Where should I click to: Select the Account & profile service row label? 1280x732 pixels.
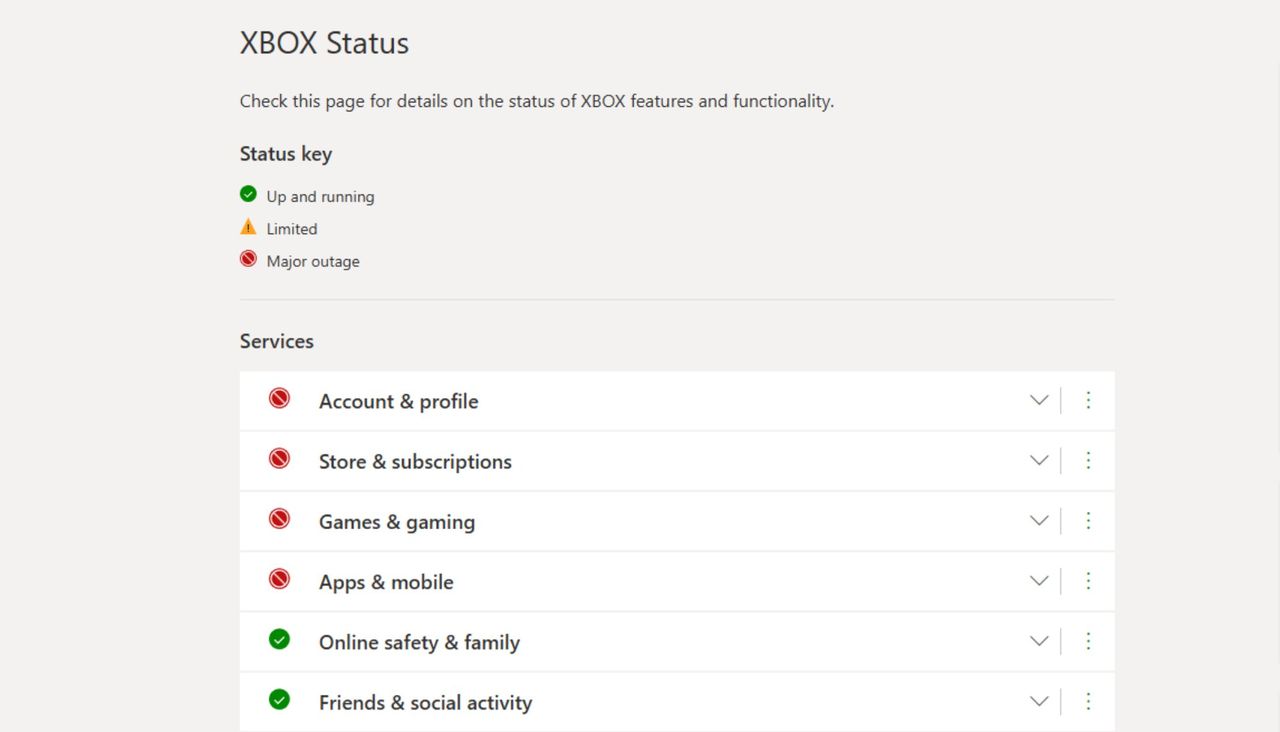[x=398, y=402]
